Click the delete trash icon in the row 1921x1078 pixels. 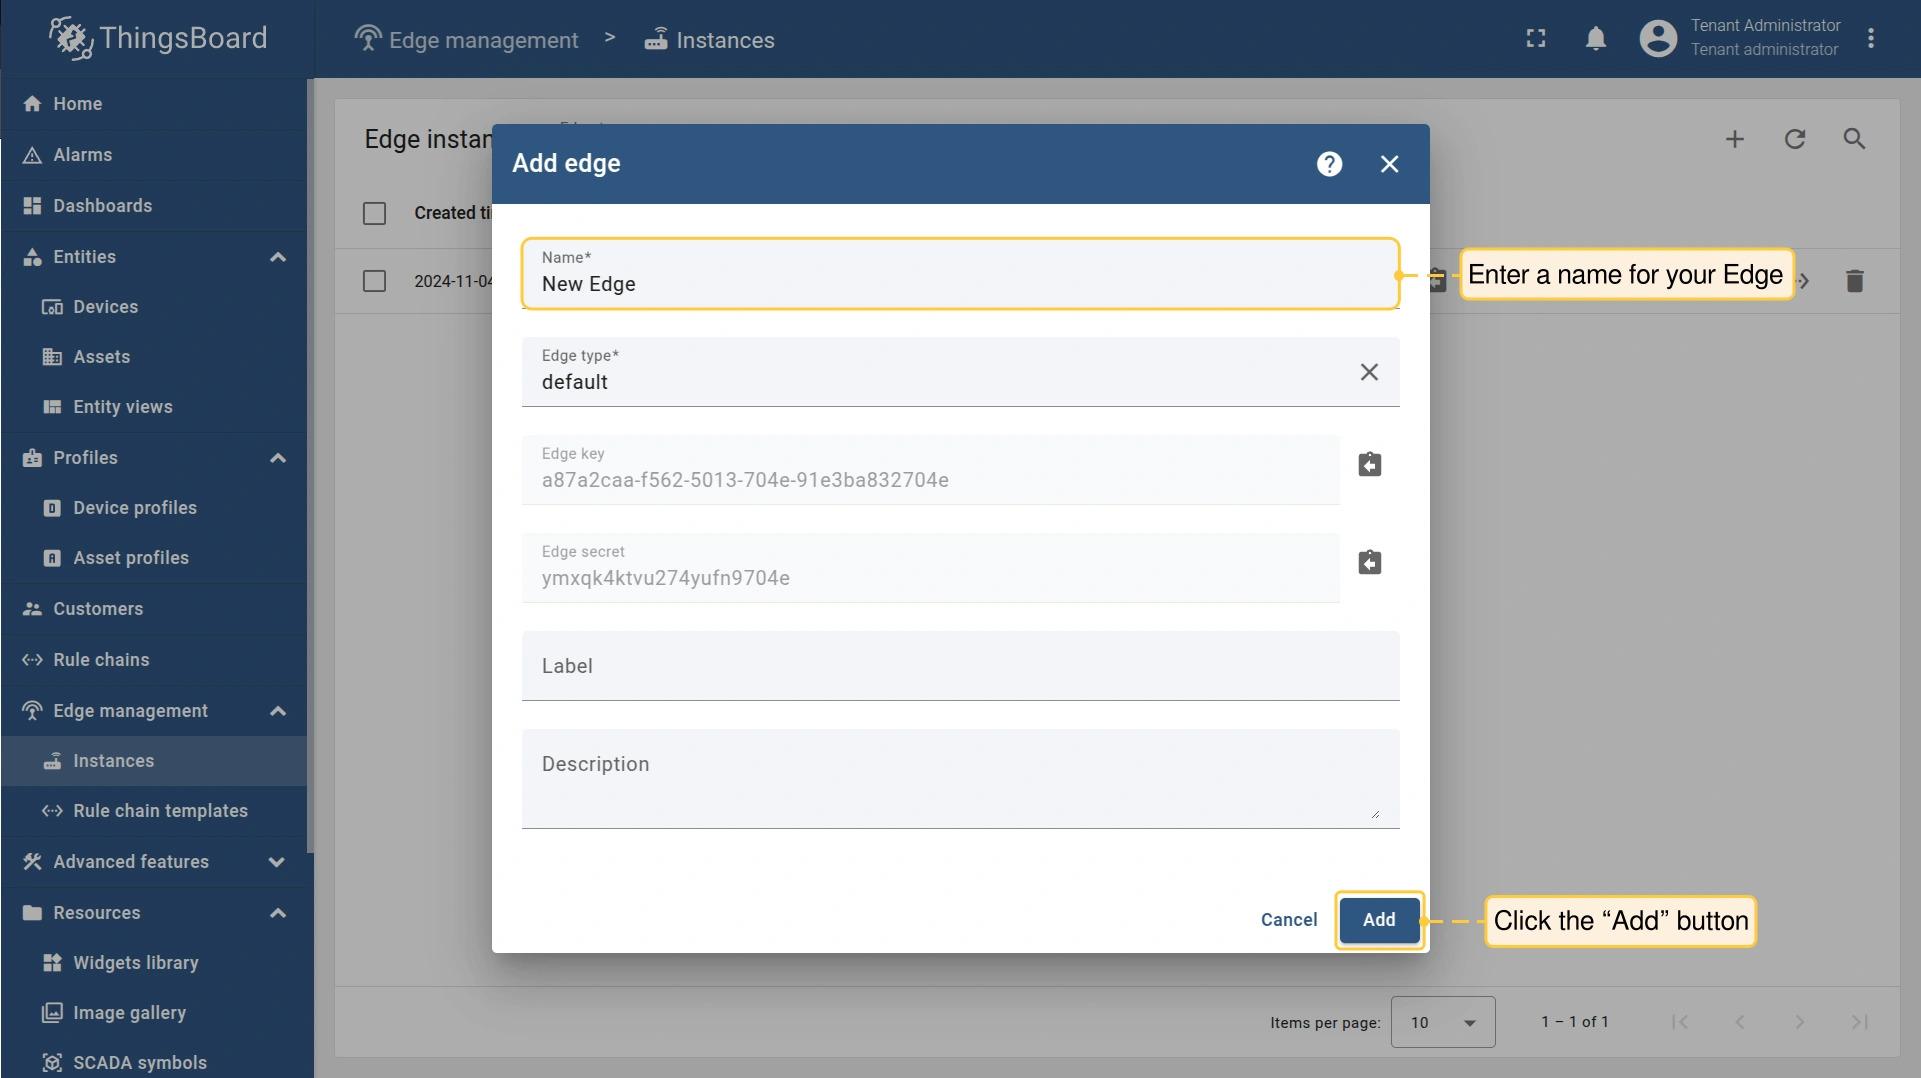[1854, 281]
